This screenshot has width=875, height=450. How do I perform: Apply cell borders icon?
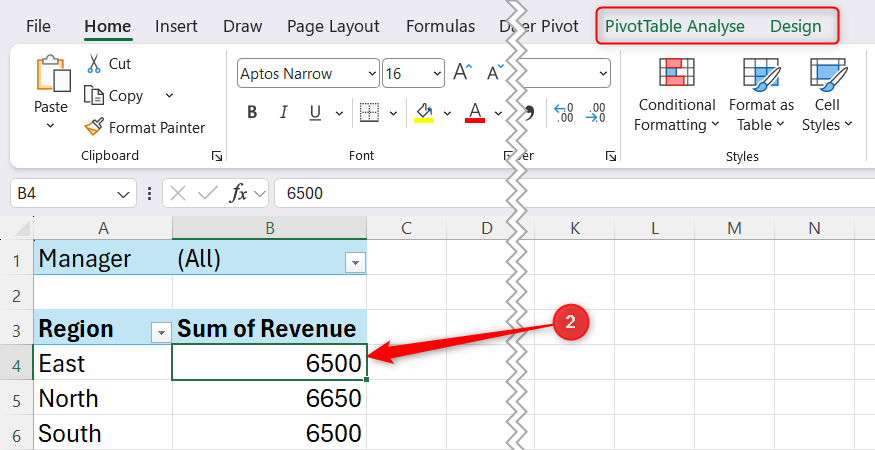pos(368,113)
